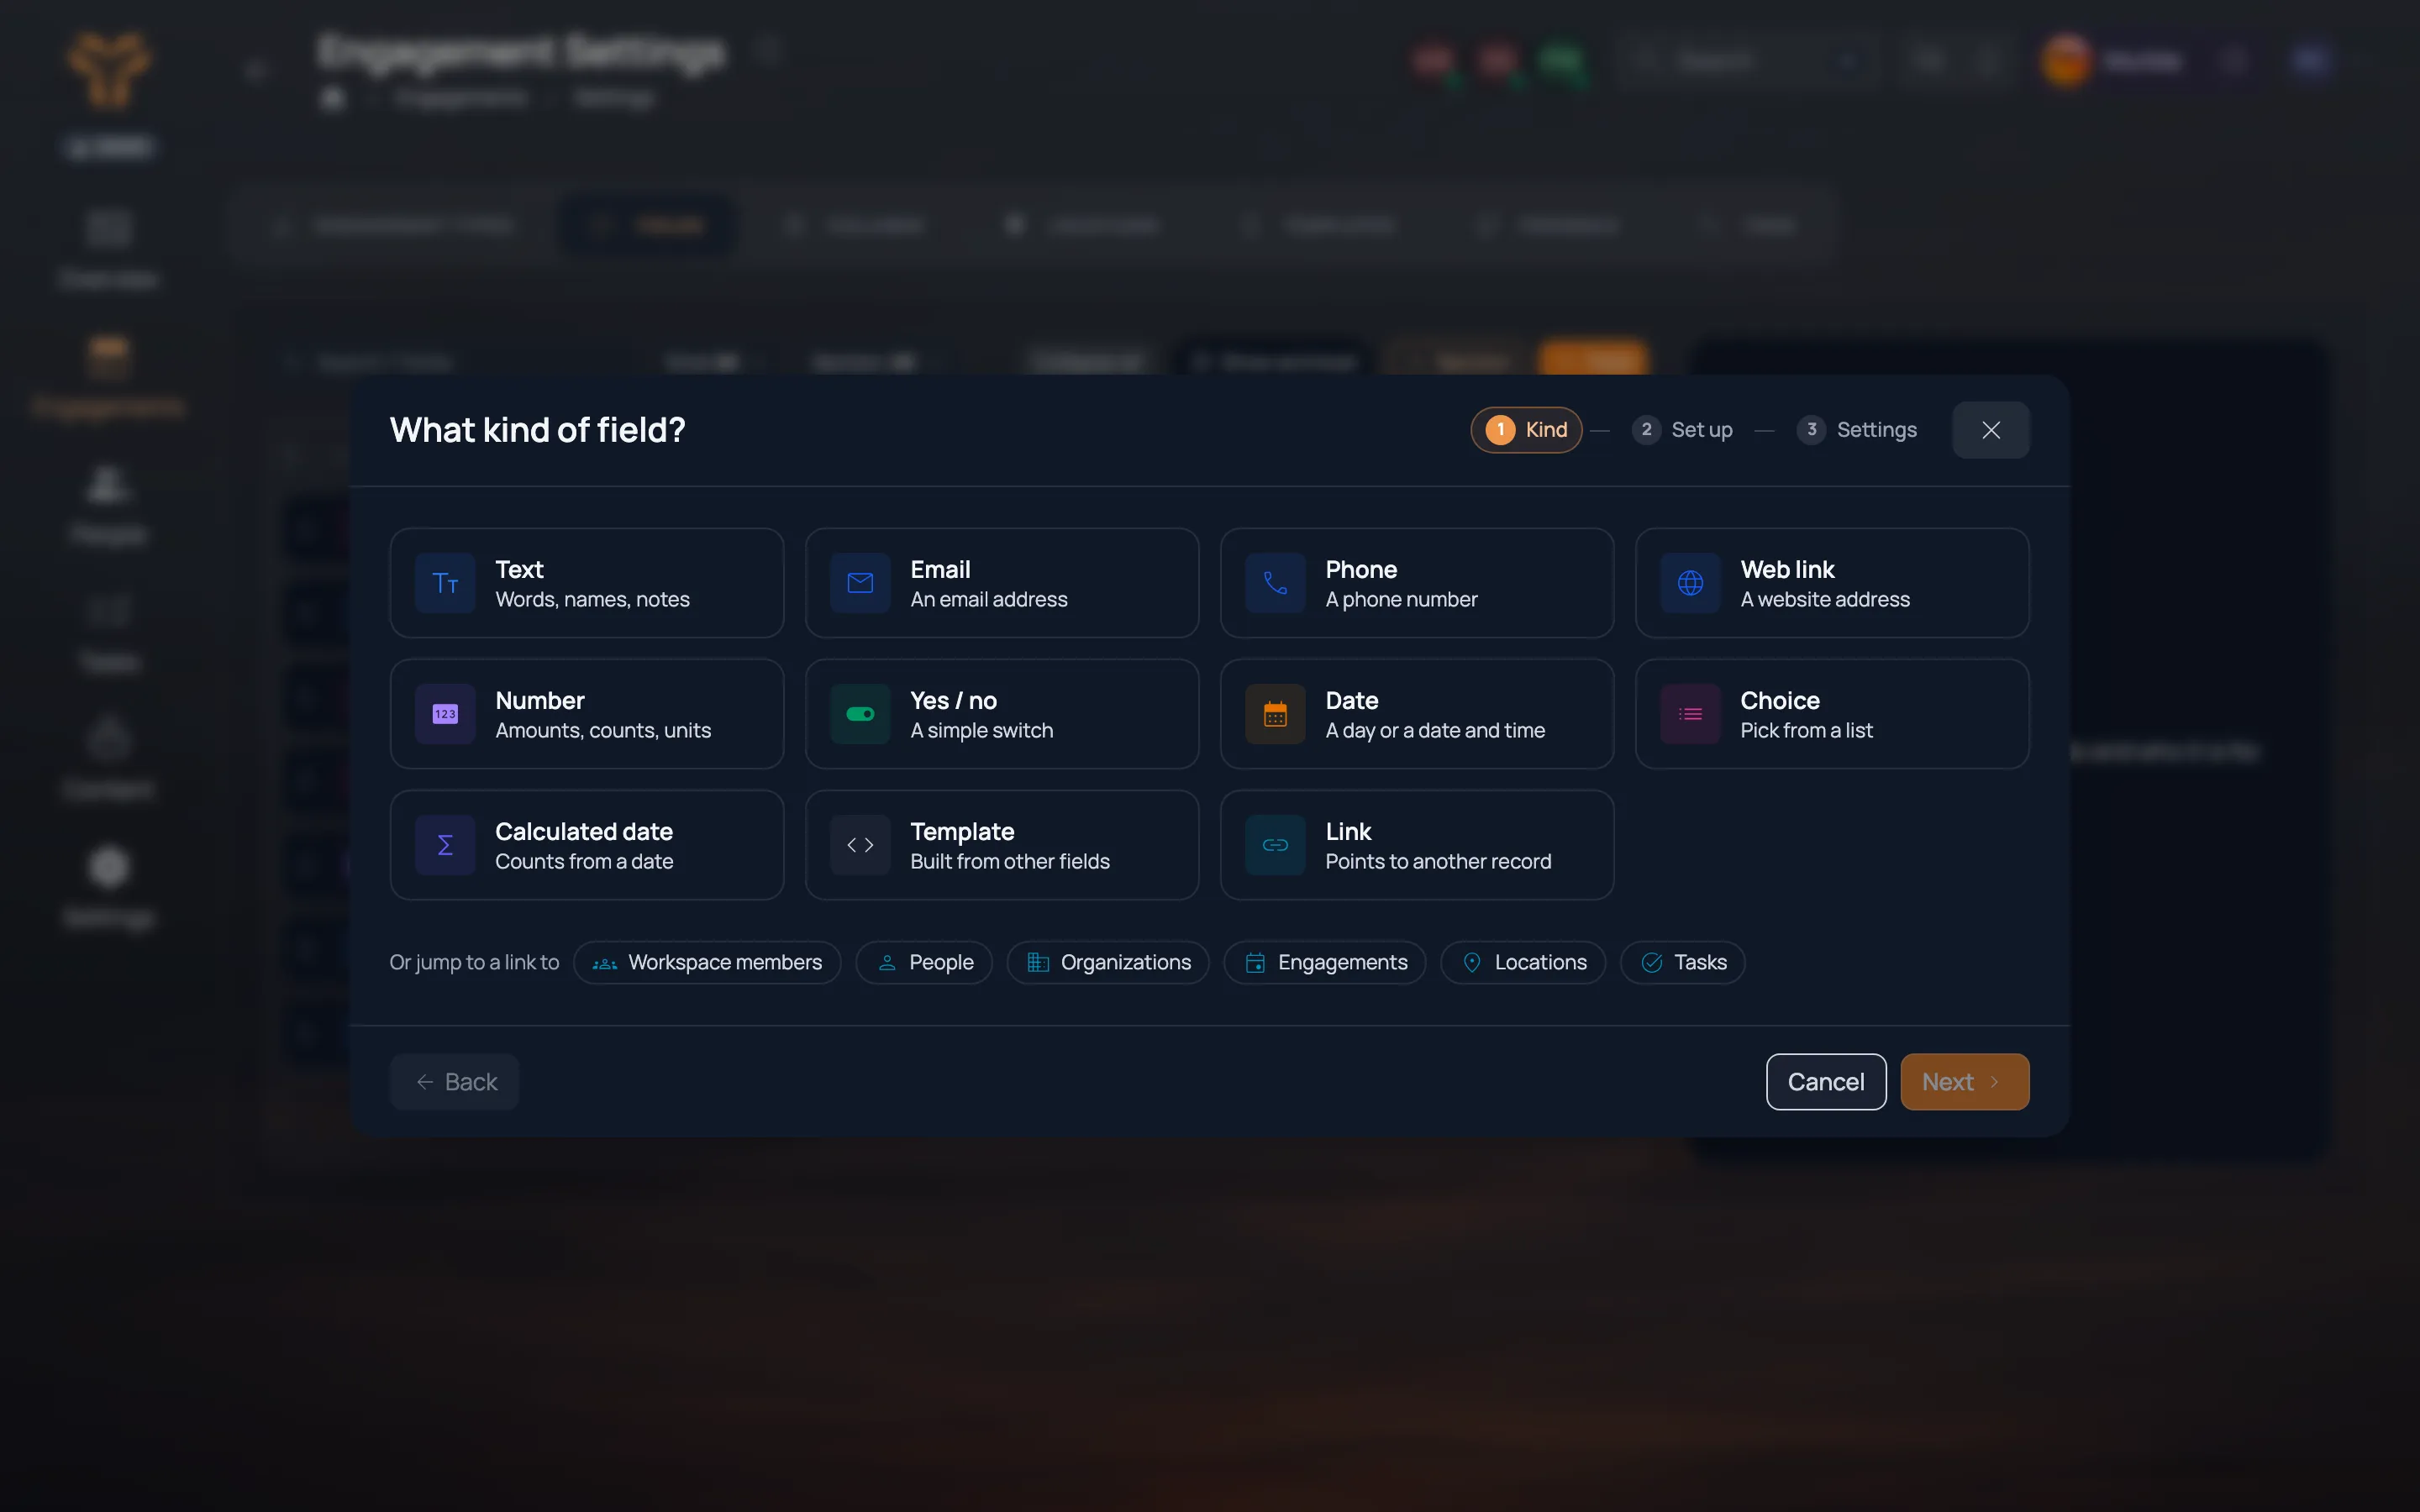Go to step 2 Set up
2420x1512 pixels.
[x=1683, y=430]
